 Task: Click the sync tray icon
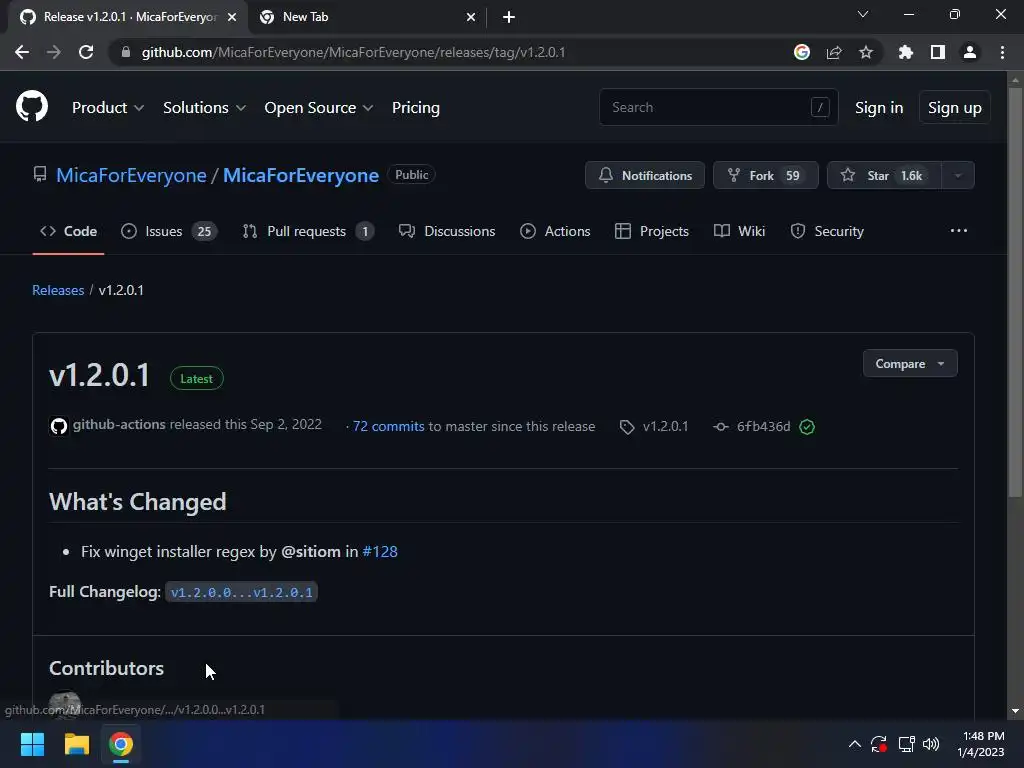879,744
